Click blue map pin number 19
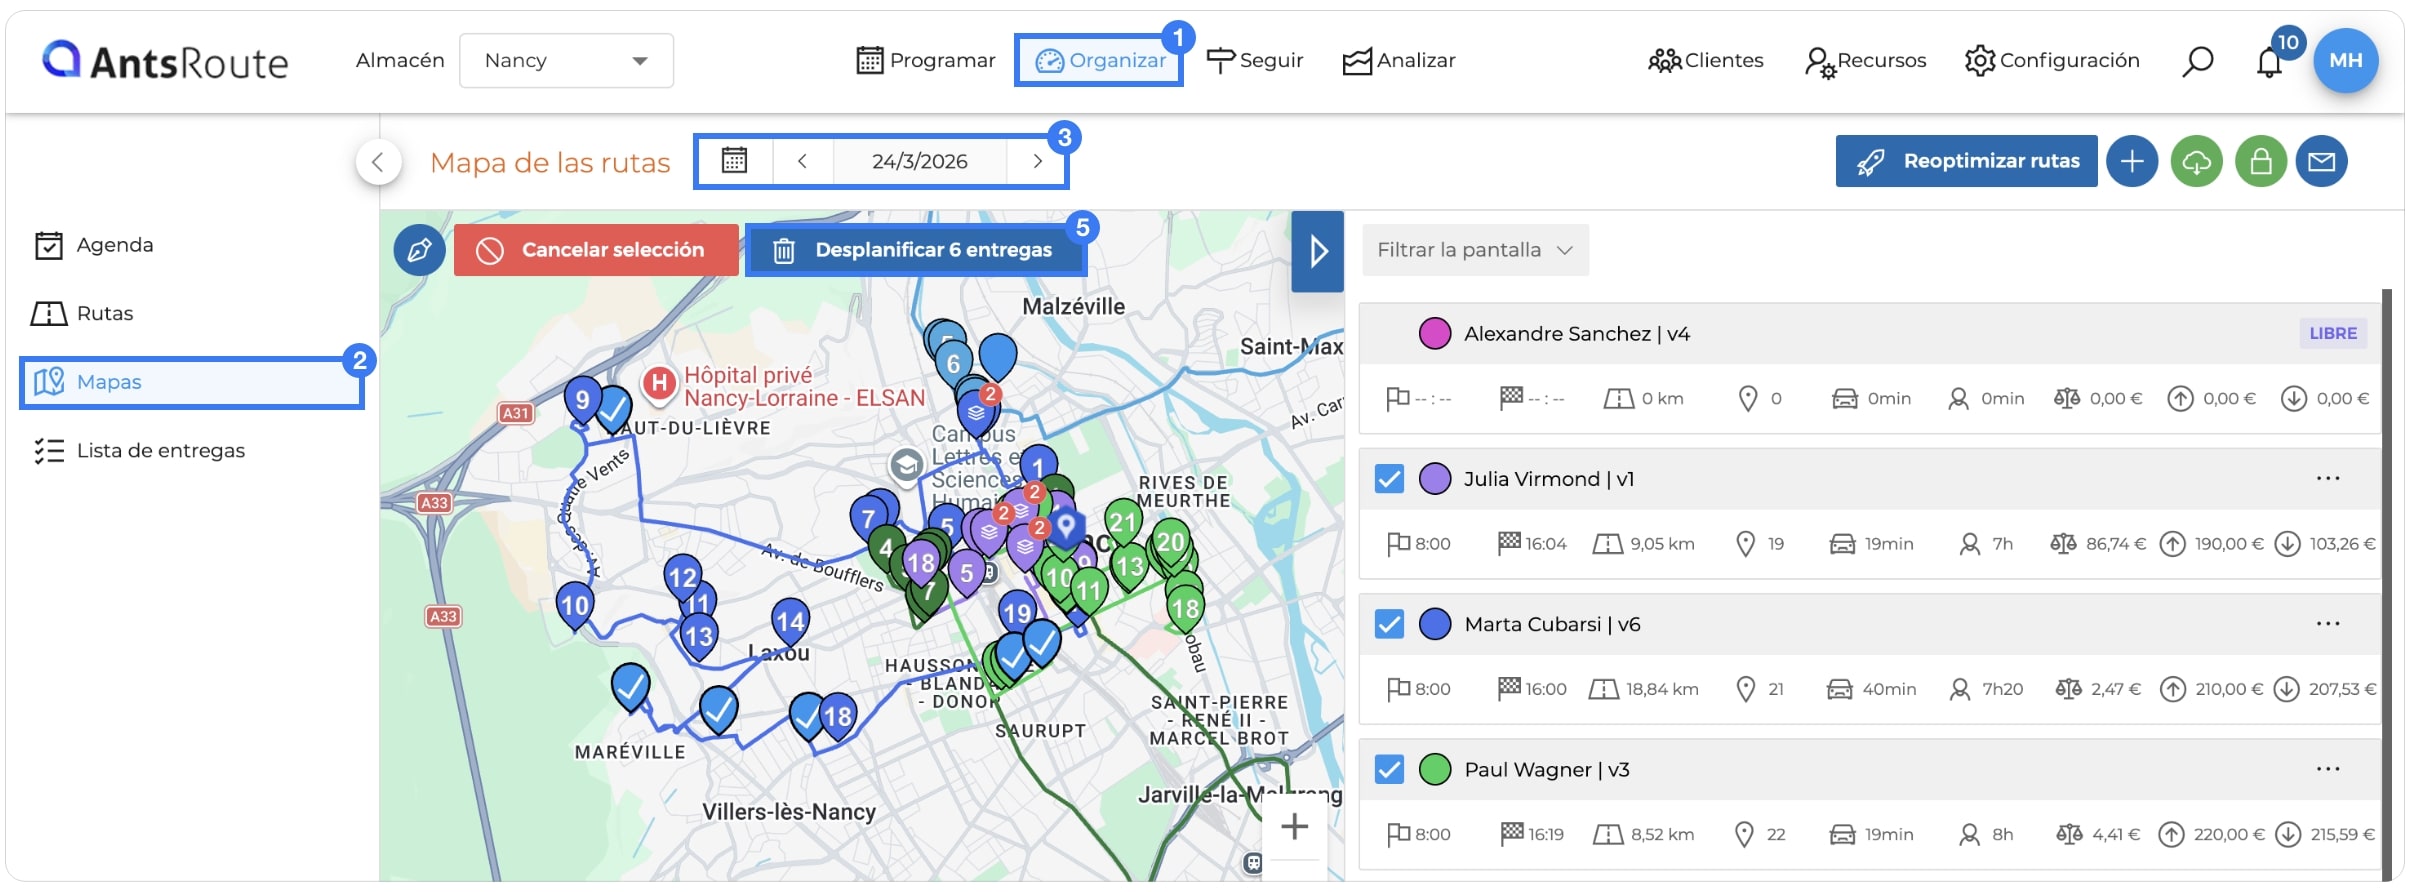 pyautogui.click(x=1017, y=613)
